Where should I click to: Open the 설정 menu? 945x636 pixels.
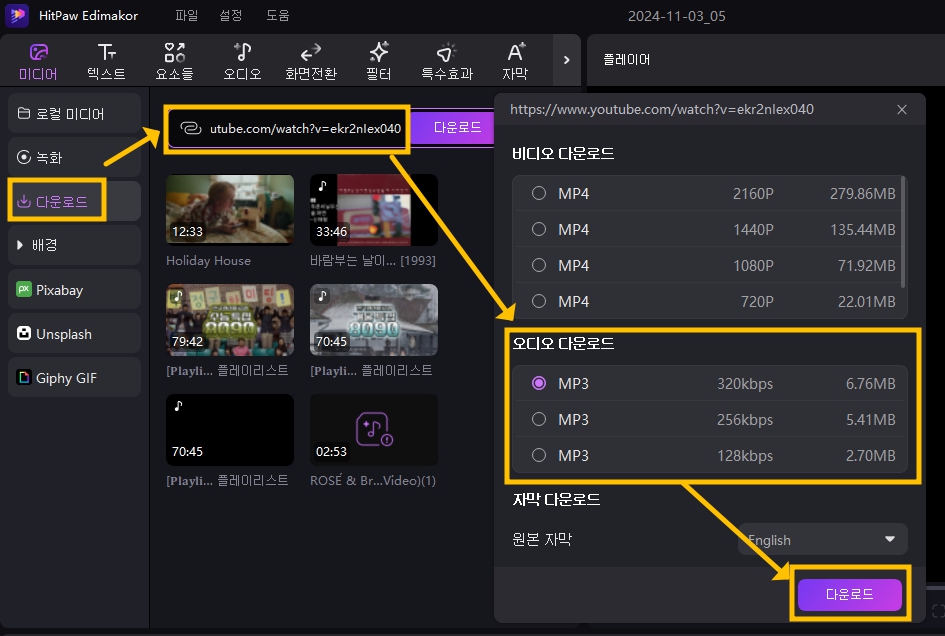231,16
